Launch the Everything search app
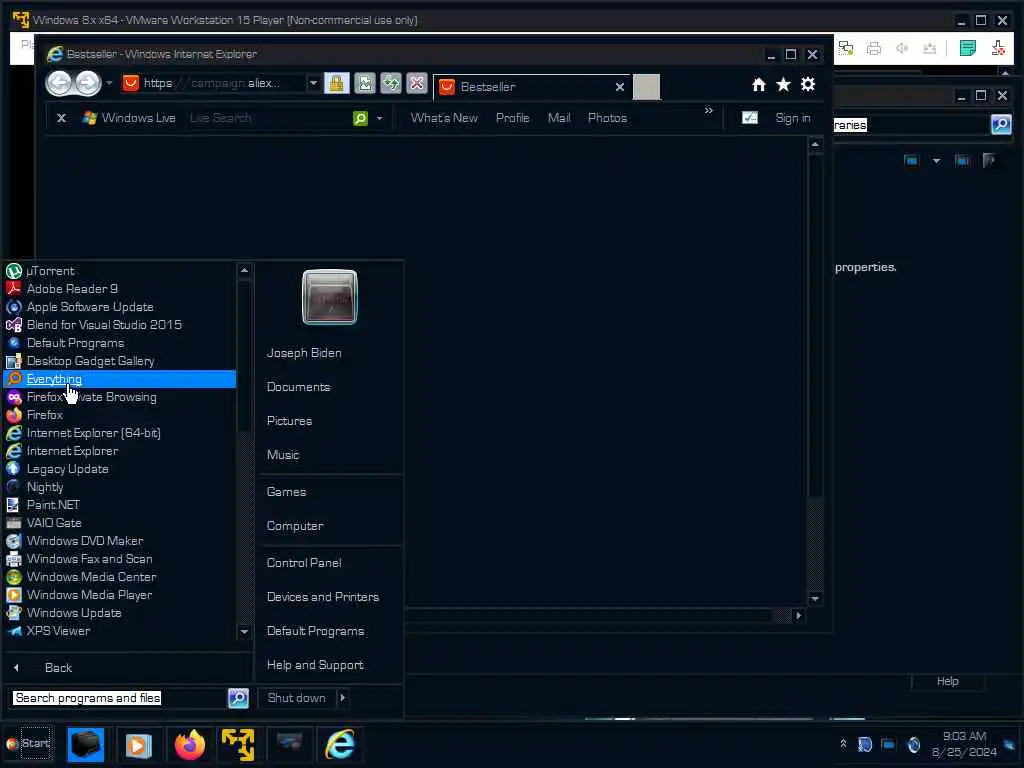Image resolution: width=1024 pixels, height=768 pixels. point(120,379)
